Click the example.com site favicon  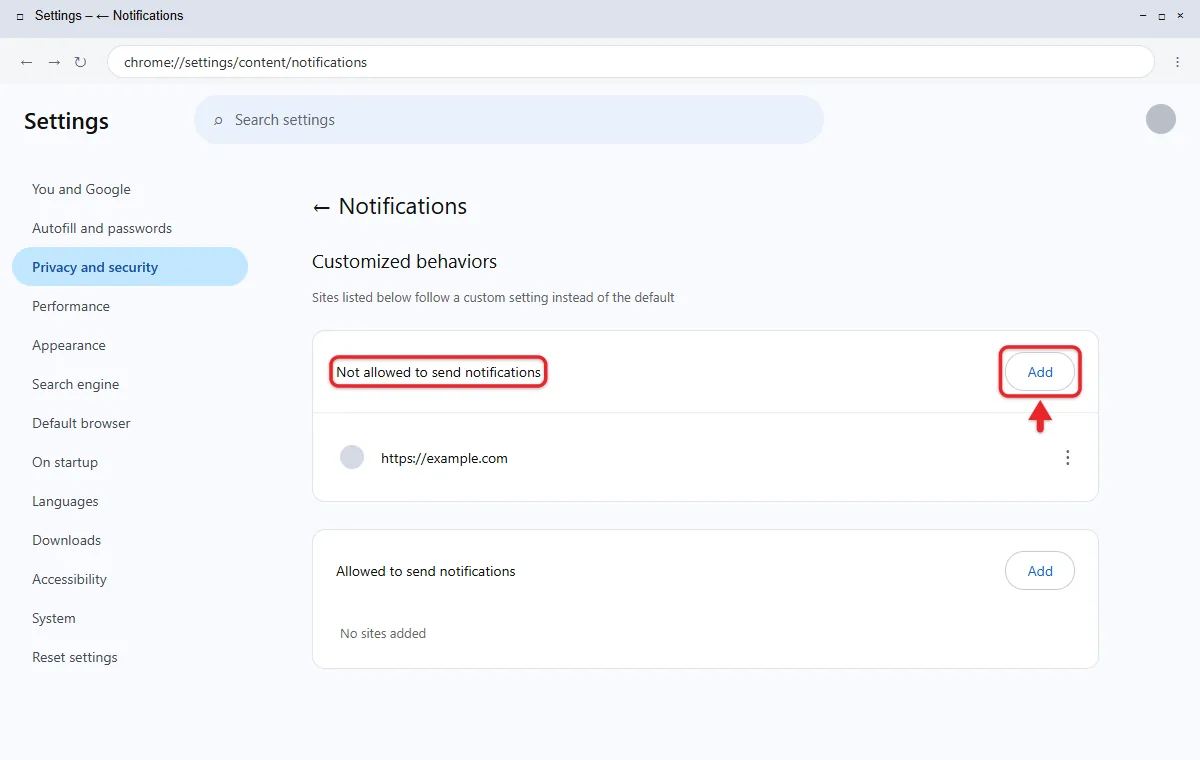352,458
